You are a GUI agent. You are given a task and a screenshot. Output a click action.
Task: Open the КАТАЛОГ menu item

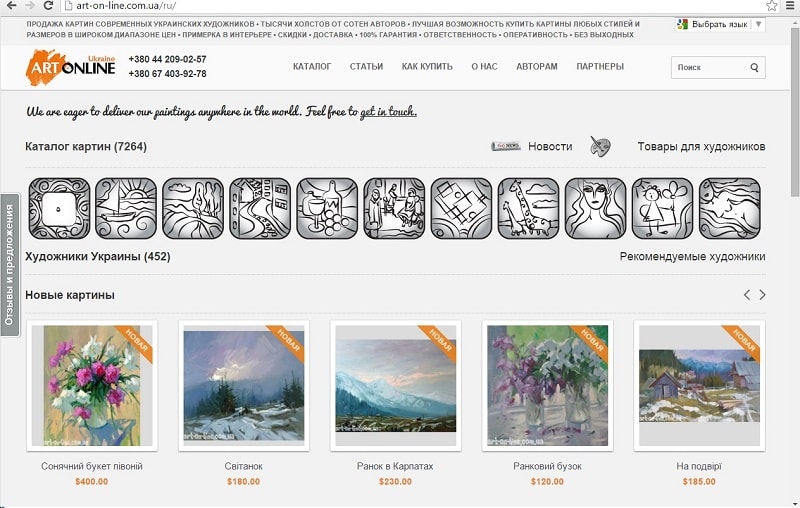pyautogui.click(x=312, y=66)
